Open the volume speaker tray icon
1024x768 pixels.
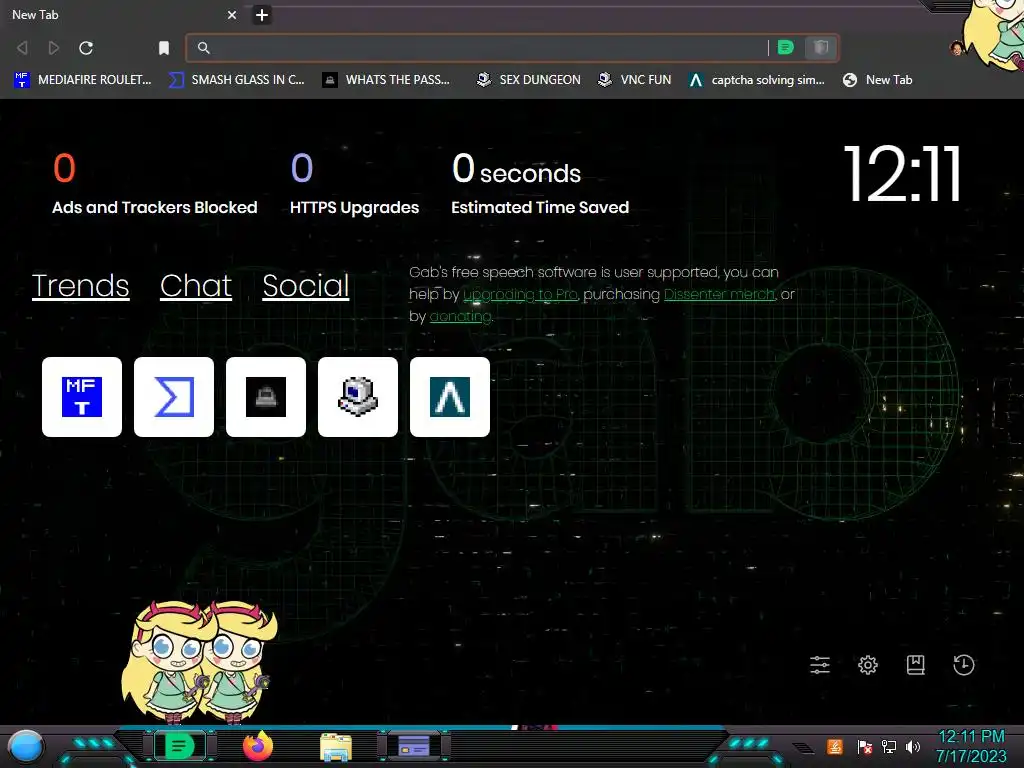coord(913,747)
